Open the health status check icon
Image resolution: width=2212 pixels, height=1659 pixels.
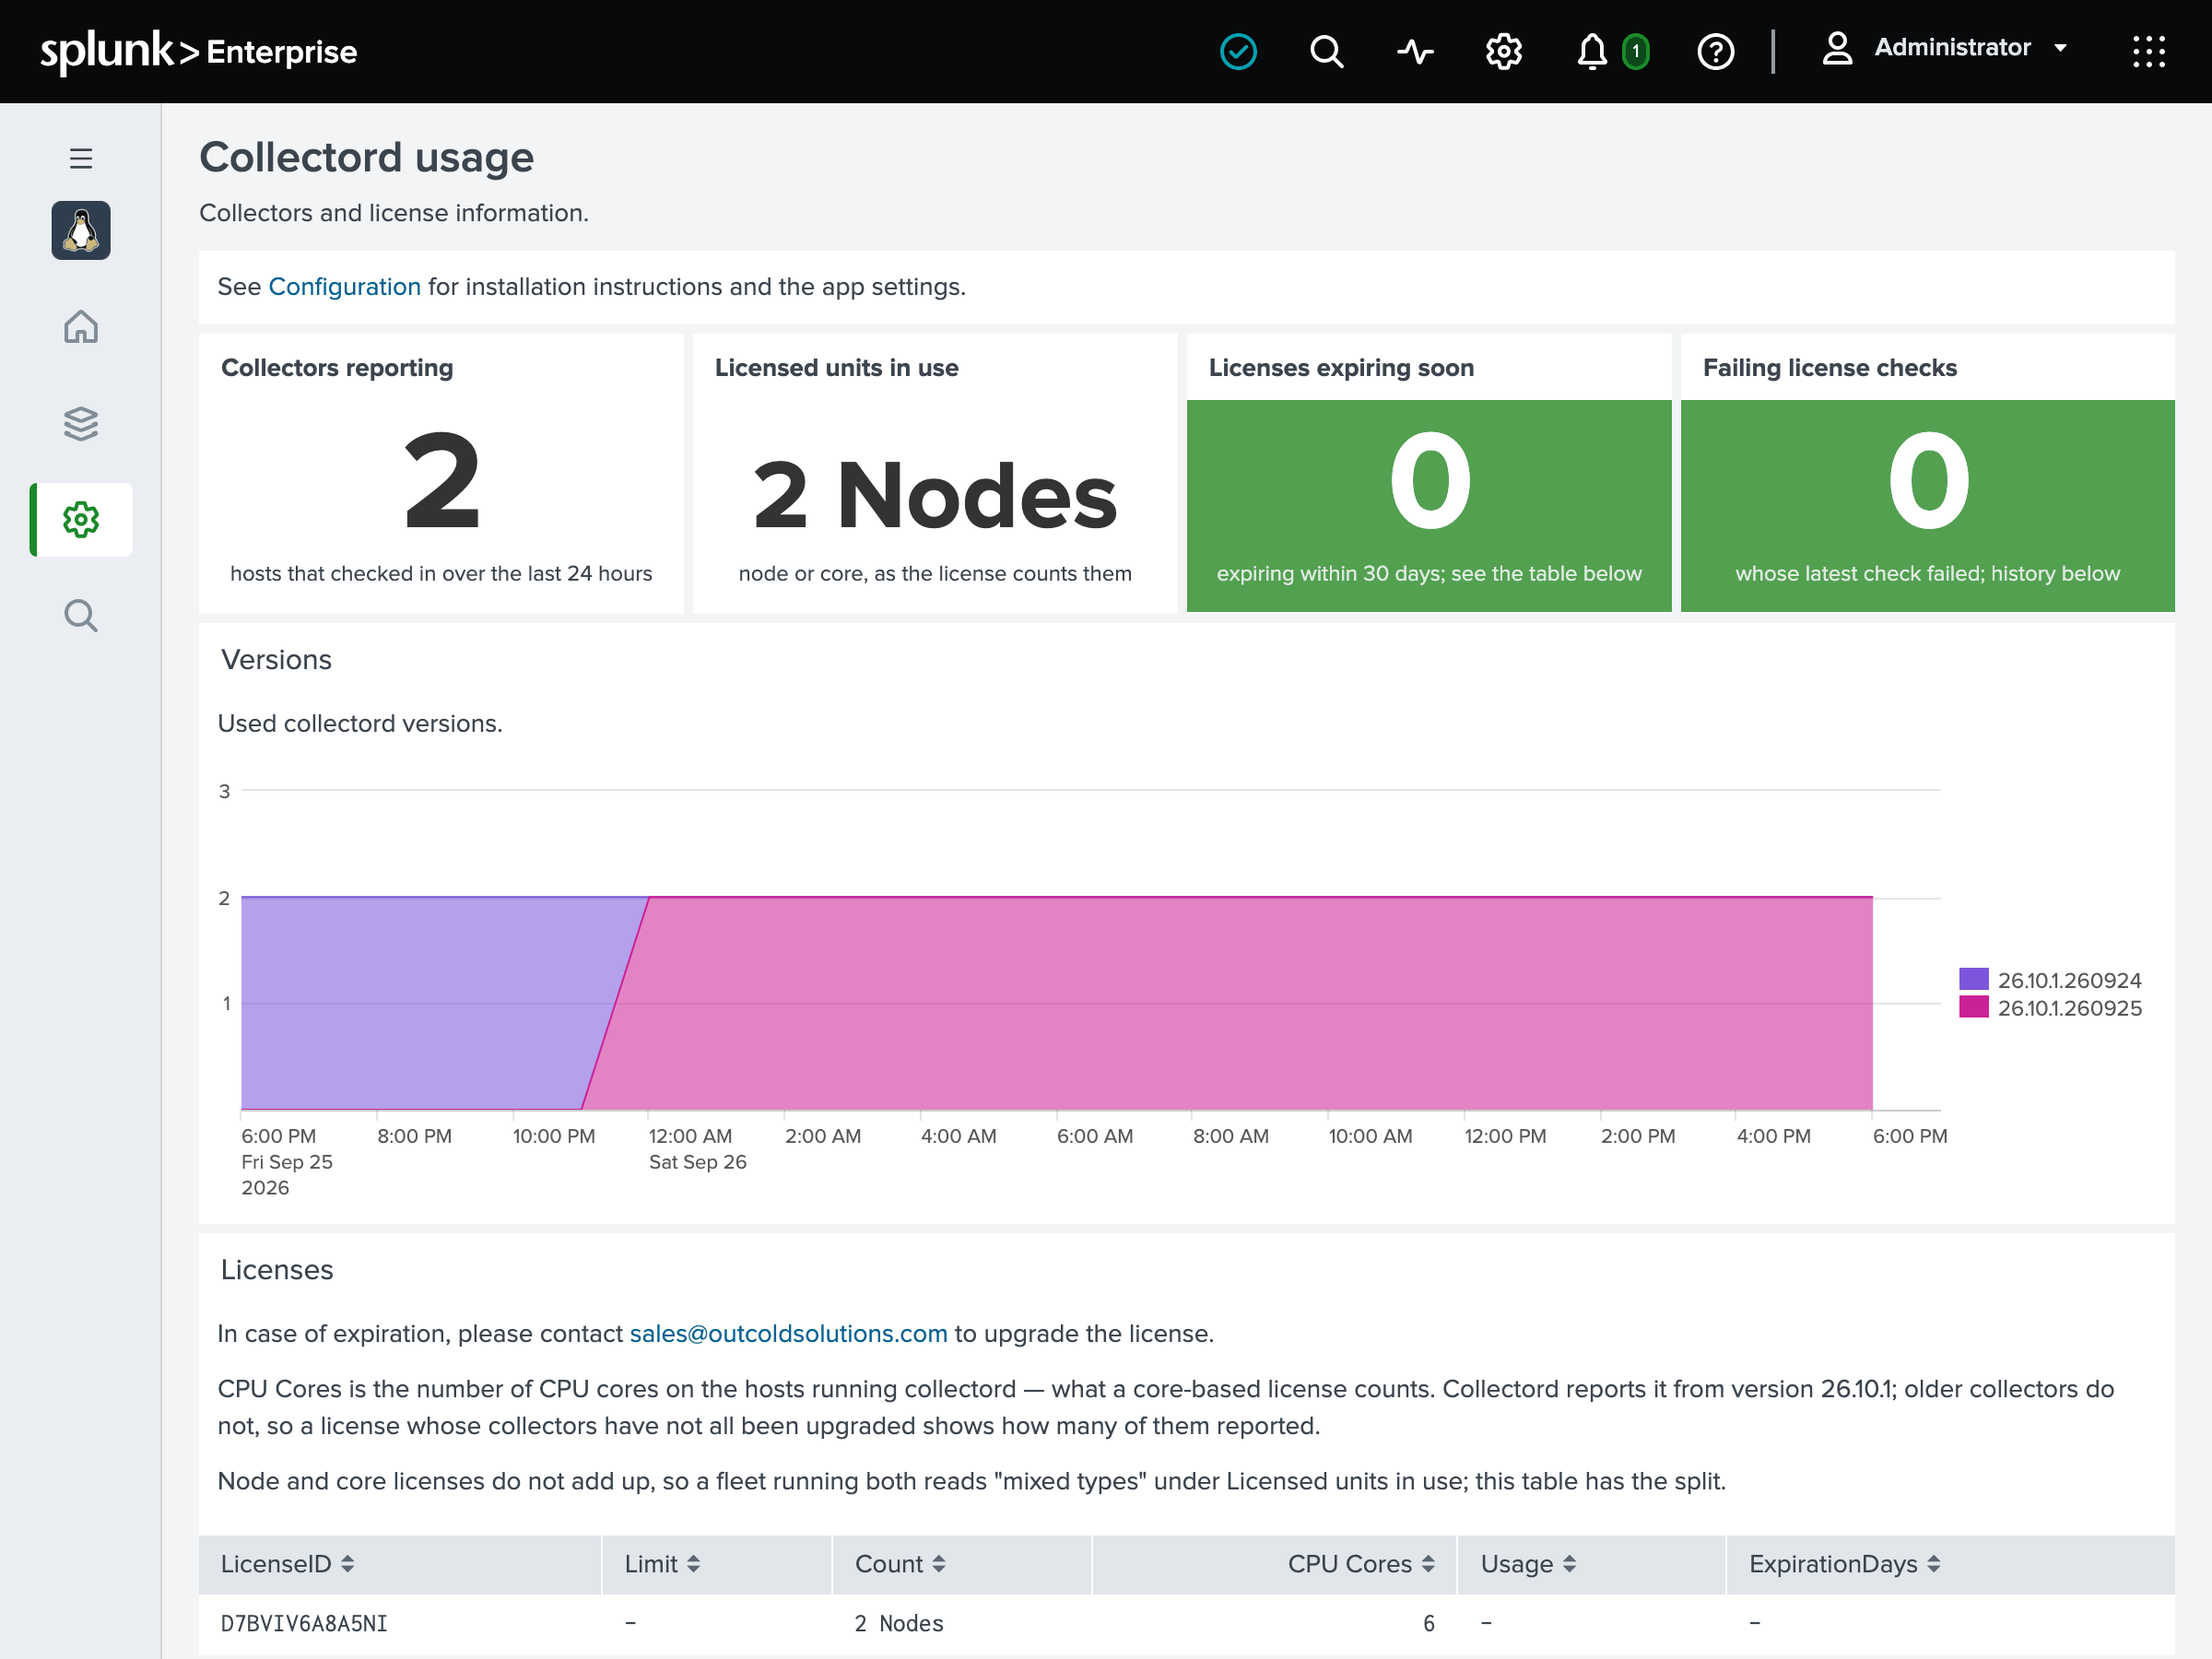[x=1238, y=51]
